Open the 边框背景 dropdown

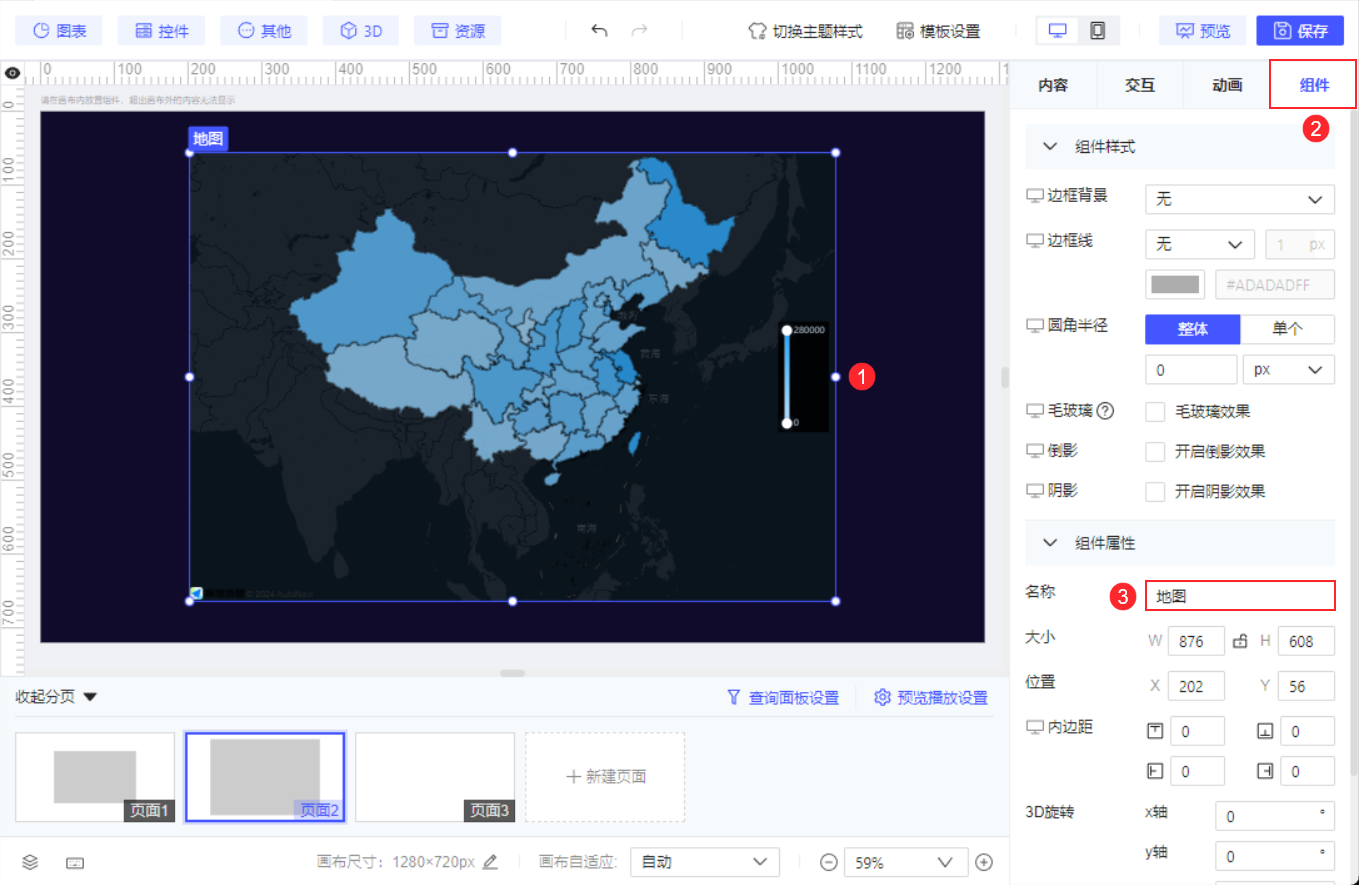coord(1239,199)
